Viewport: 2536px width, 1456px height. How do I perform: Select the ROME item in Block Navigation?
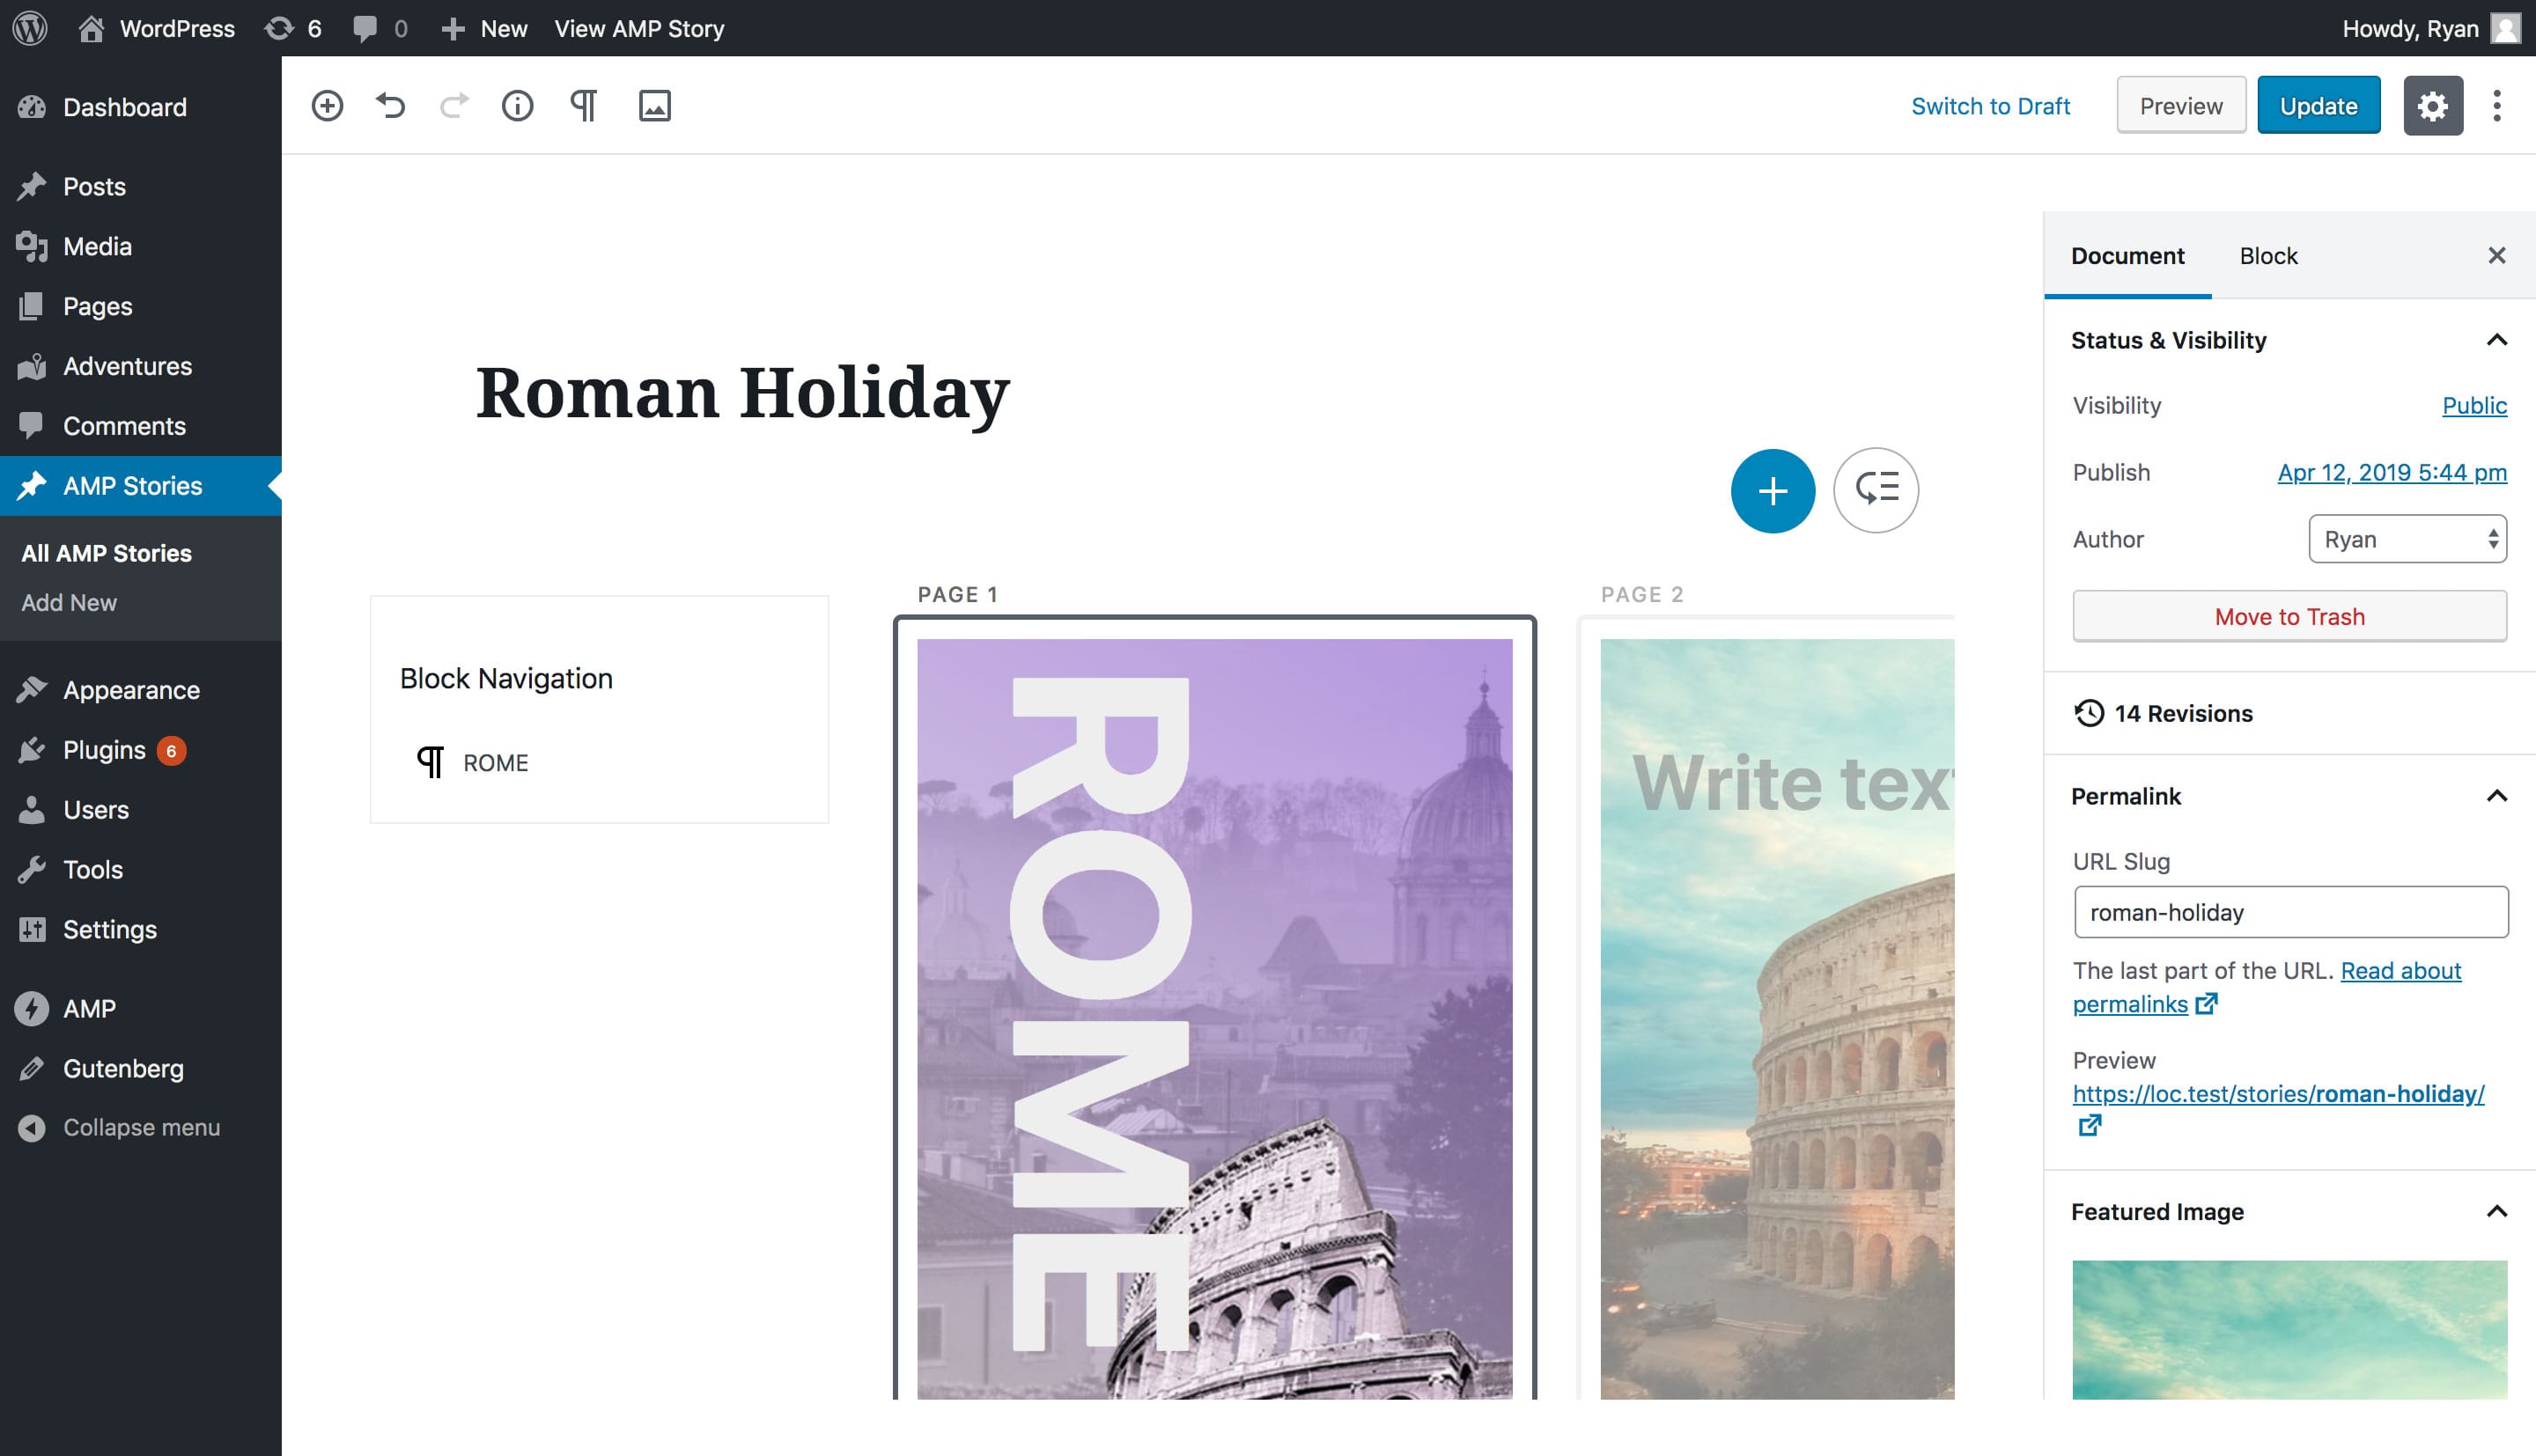495,763
